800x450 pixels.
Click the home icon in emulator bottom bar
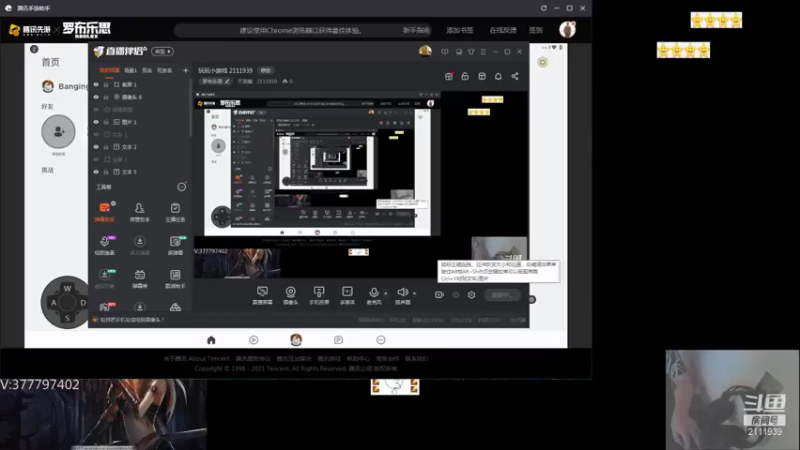coord(211,340)
